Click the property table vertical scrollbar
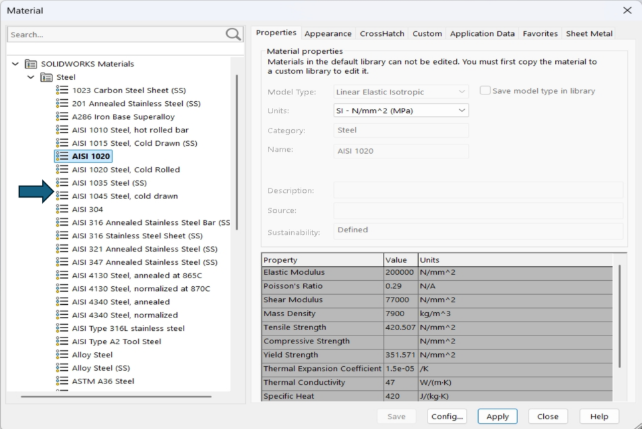The height and width of the screenshot is (430, 642). click(x=619, y=316)
